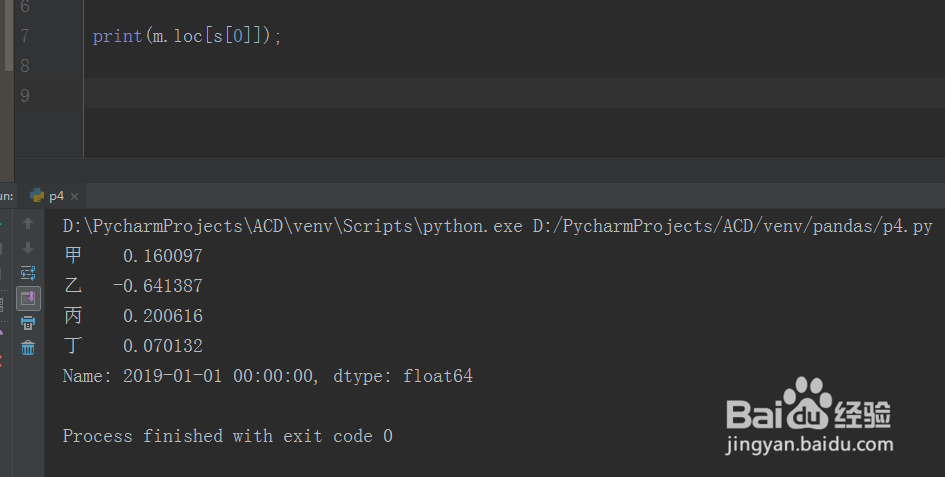Close the p4 run tab
The height and width of the screenshot is (477, 945).
click(75, 197)
